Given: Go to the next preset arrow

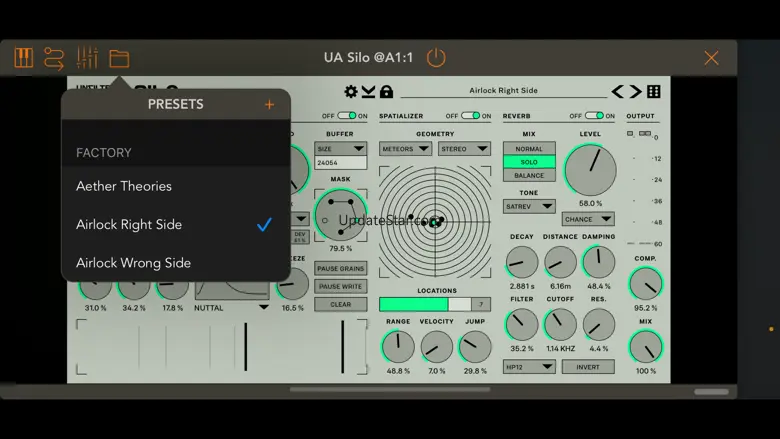Looking at the screenshot, I should point(636,91).
